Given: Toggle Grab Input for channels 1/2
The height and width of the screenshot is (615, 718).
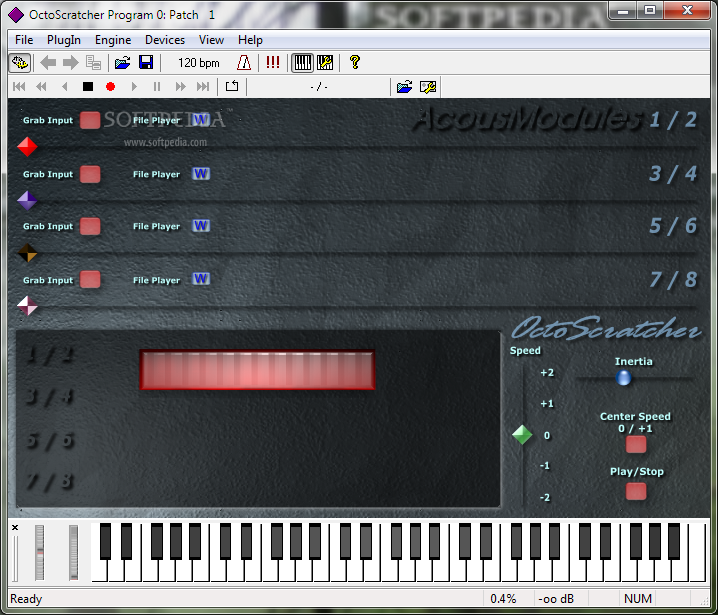Looking at the screenshot, I should click(x=90, y=120).
